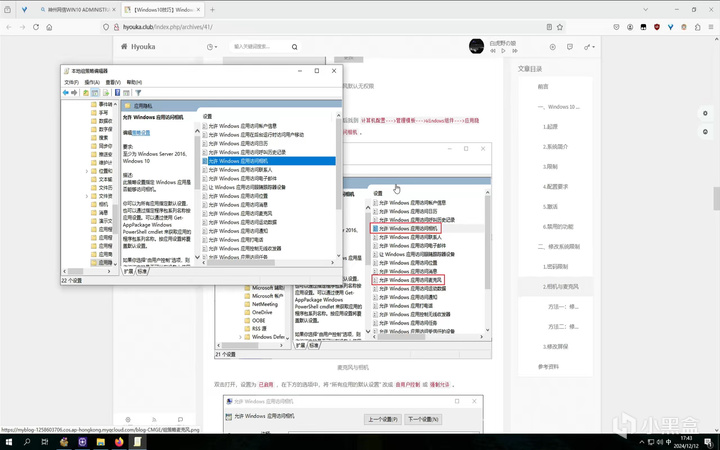Show hidden system tray icons chevron
Viewport: 720px width, 450px height.
click(641, 442)
